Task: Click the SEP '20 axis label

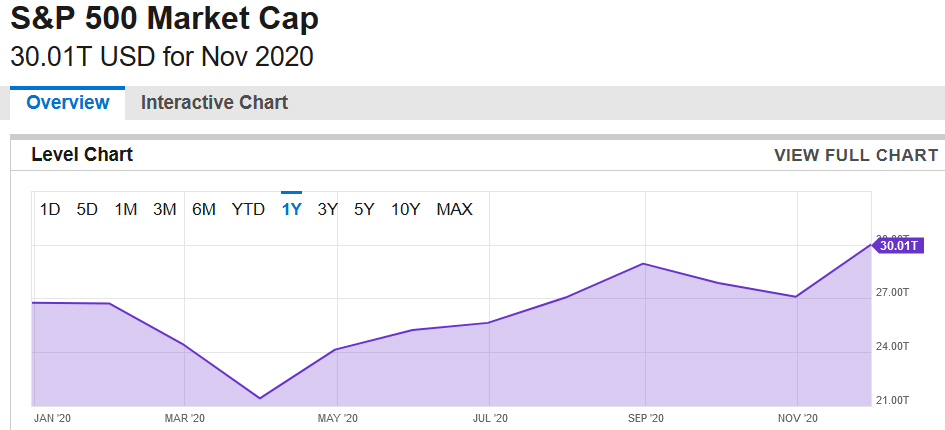Action: 645,418
